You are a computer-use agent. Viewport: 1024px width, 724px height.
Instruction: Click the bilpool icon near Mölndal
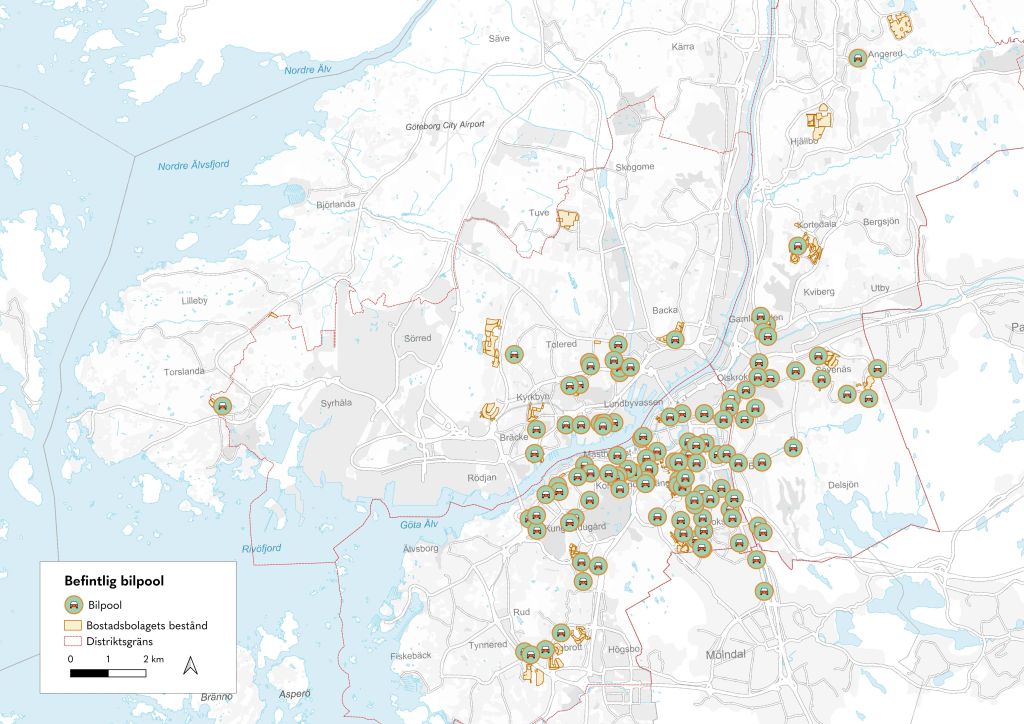point(763,591)
